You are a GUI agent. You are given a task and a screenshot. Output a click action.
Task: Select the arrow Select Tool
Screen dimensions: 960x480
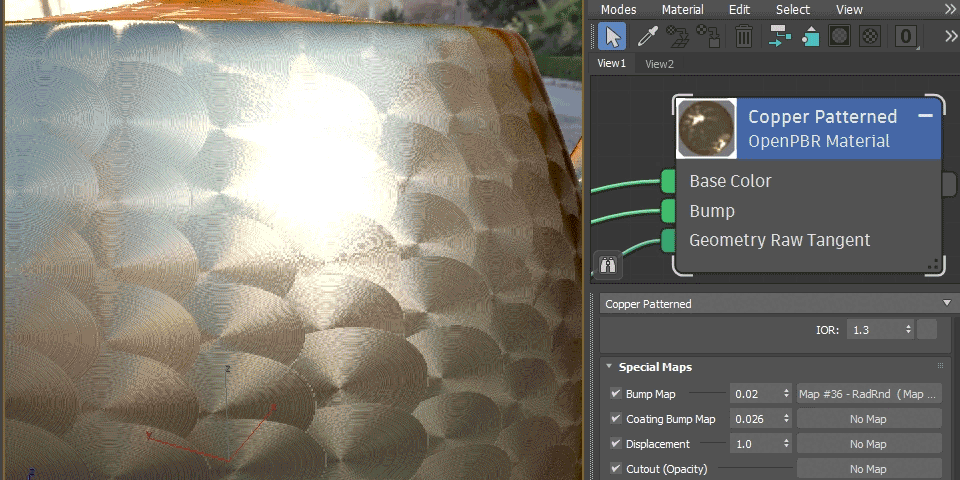tap(612, 37)
